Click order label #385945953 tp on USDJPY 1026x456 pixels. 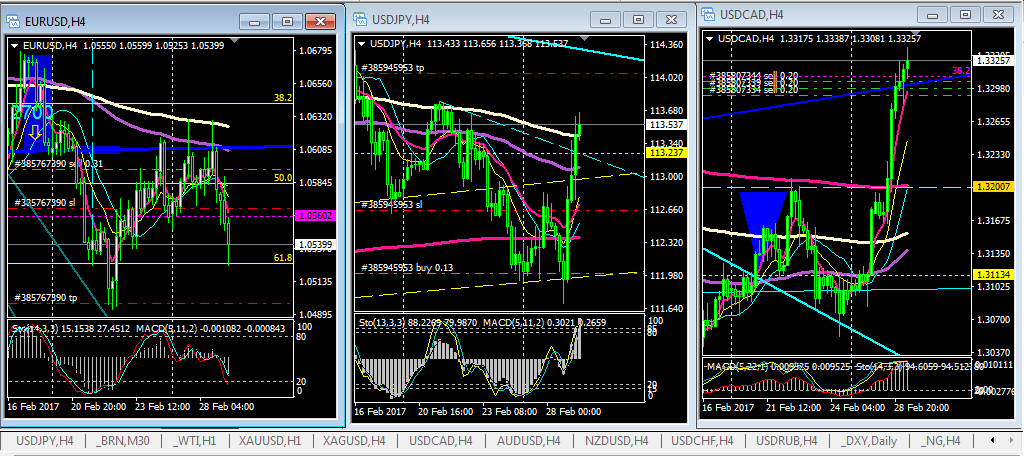point(392,67)
